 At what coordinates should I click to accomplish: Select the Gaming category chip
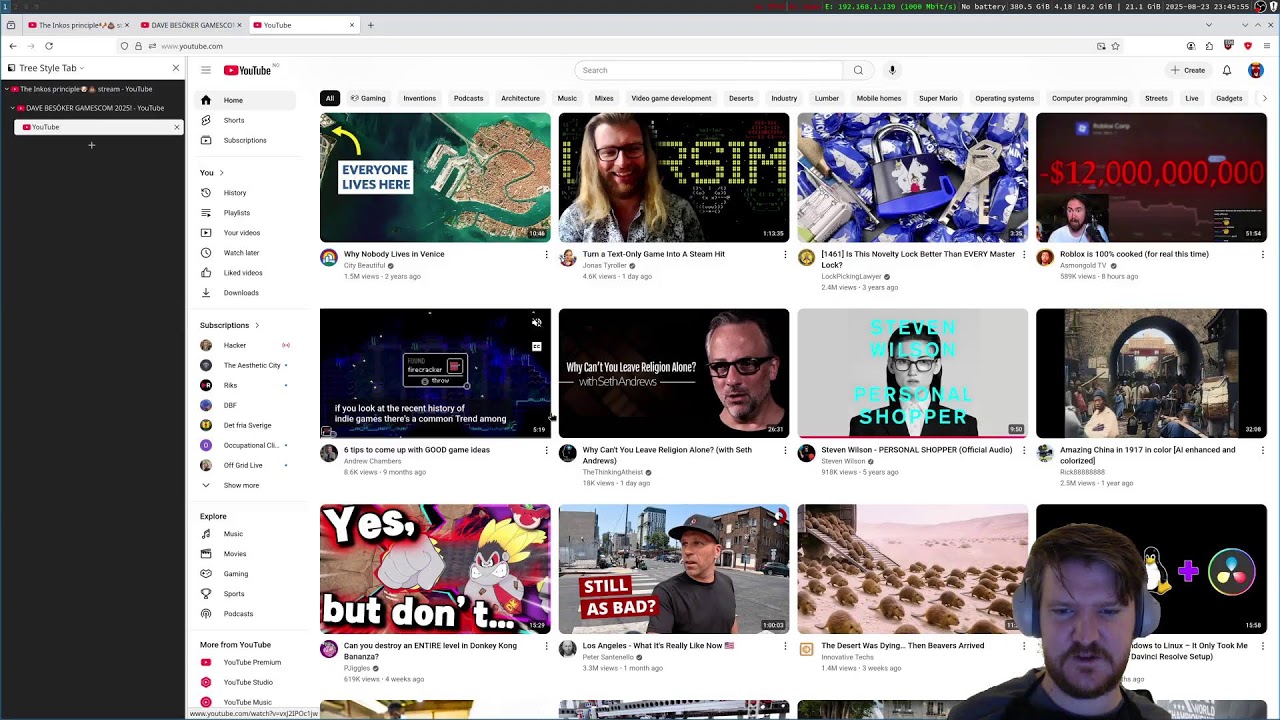point(368,98)
